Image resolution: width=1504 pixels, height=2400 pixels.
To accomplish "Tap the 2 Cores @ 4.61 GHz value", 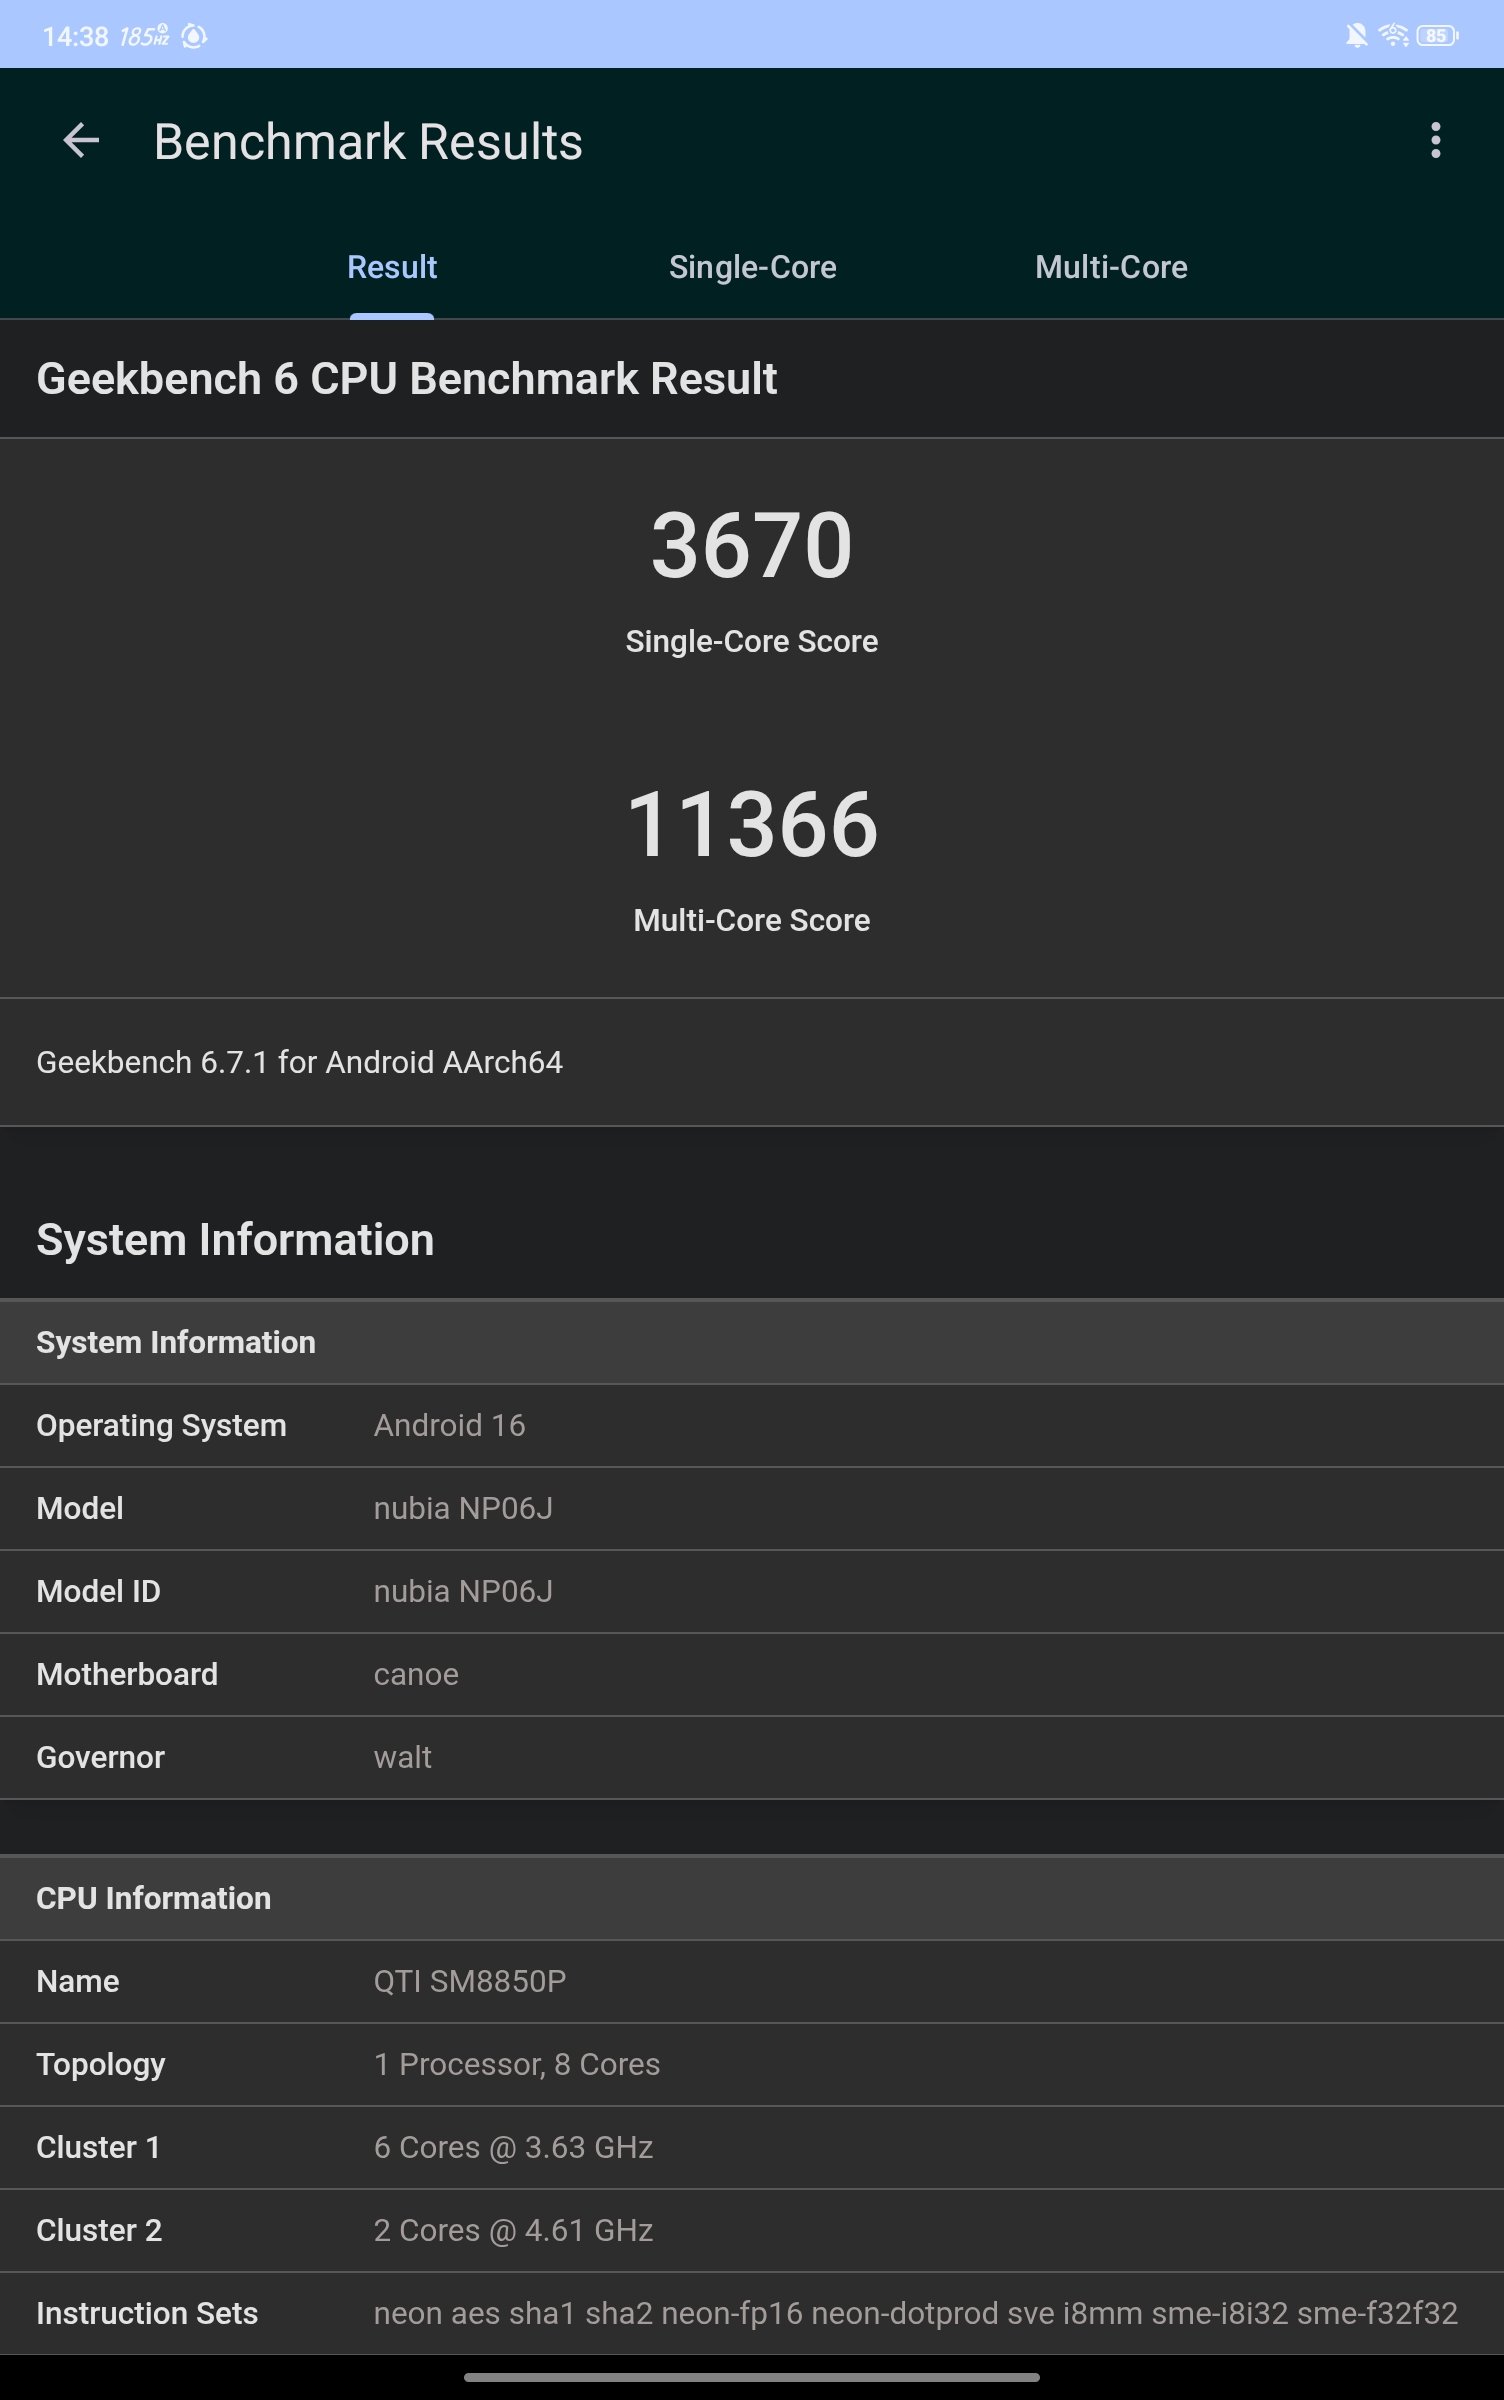I will pyautogui.click(x=513, y=2230).
